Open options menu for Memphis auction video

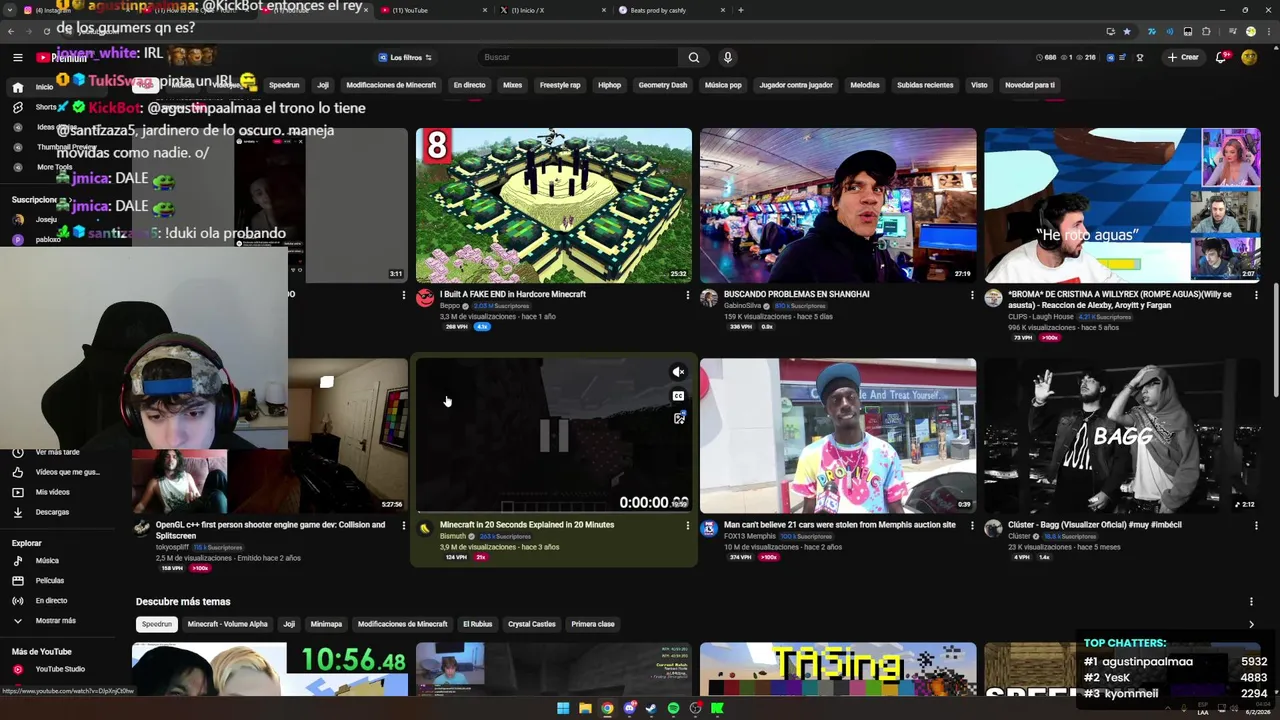click(971, 525)
